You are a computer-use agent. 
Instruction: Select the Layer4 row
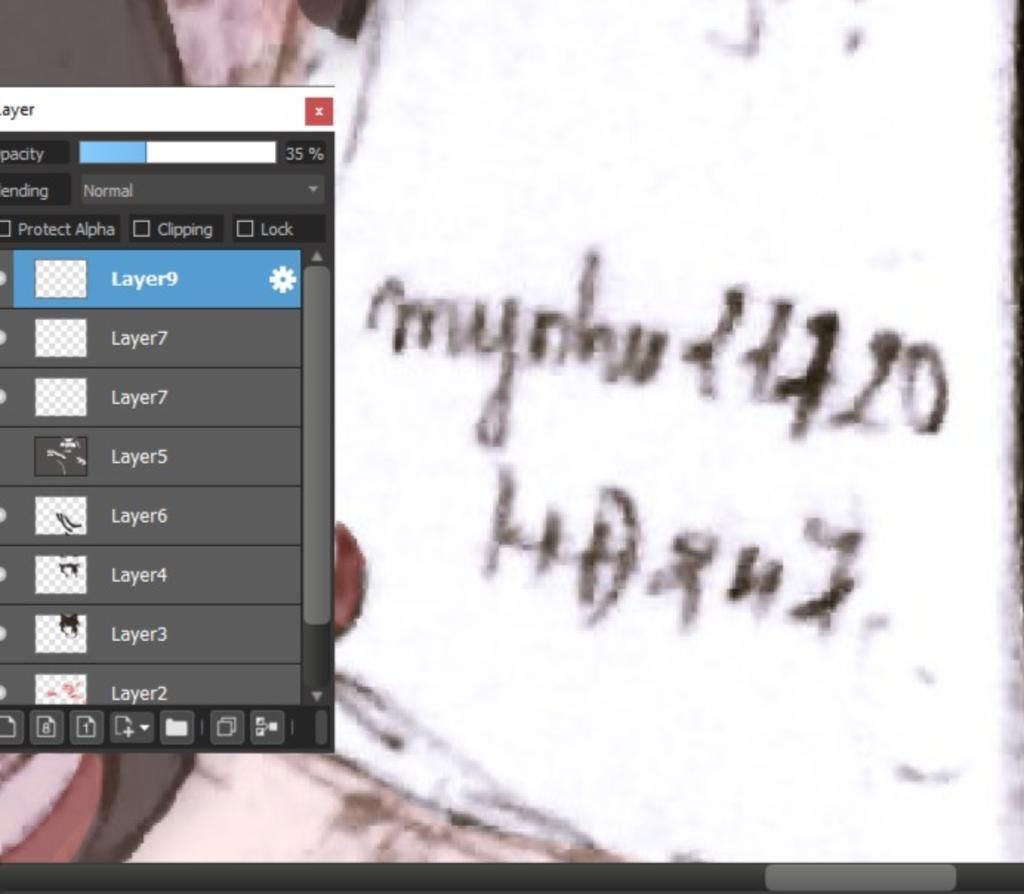150,575
